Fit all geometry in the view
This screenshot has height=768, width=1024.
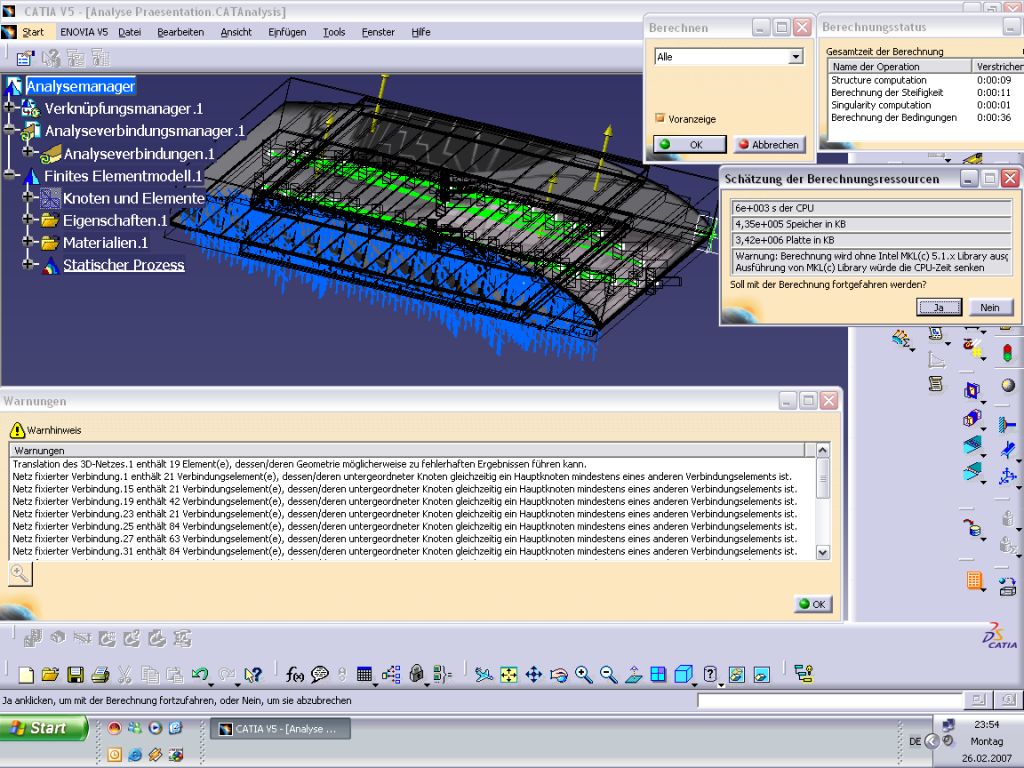(x=508, y=675)
